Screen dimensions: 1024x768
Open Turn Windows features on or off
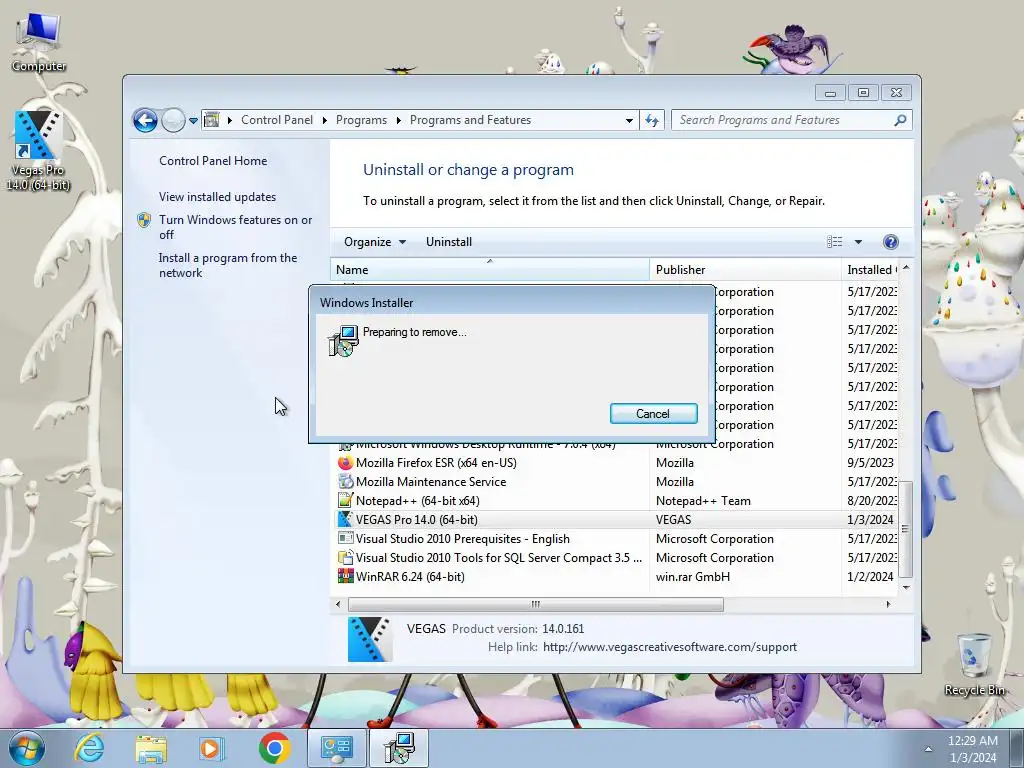coord(235,227)
